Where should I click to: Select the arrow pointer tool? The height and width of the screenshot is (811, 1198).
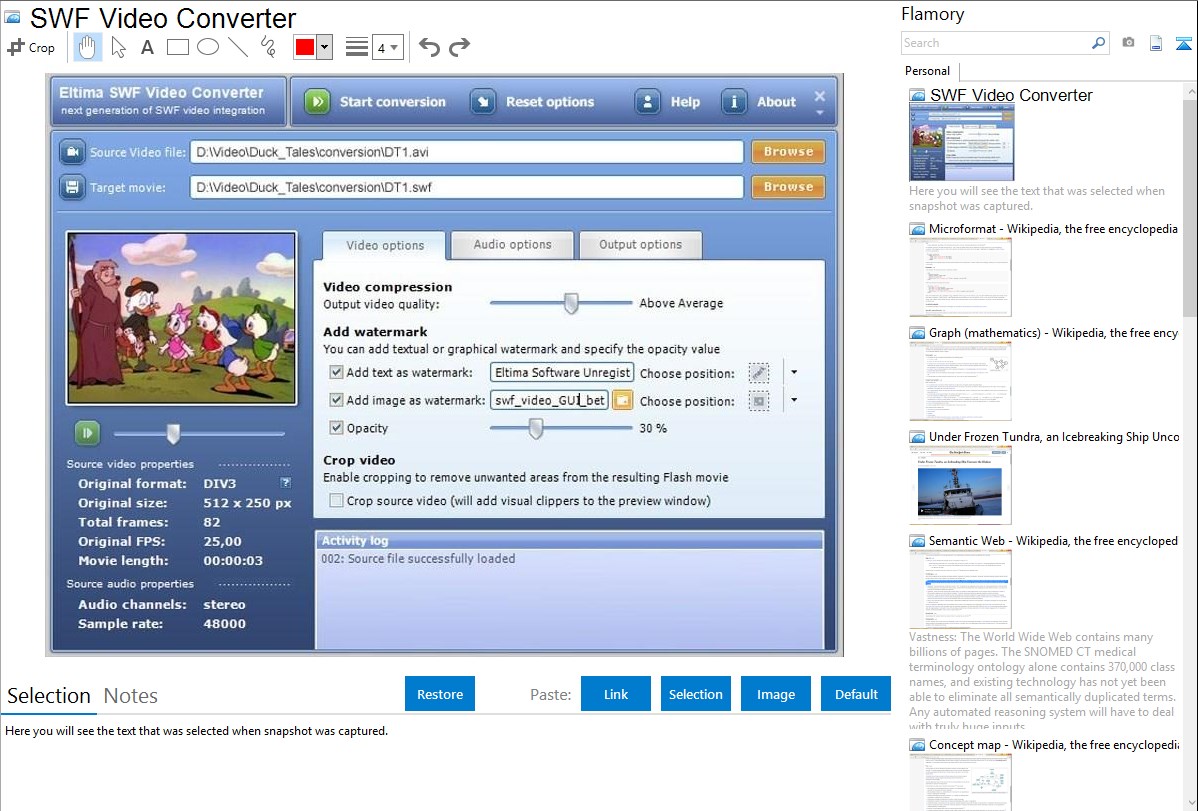(118, 47)
